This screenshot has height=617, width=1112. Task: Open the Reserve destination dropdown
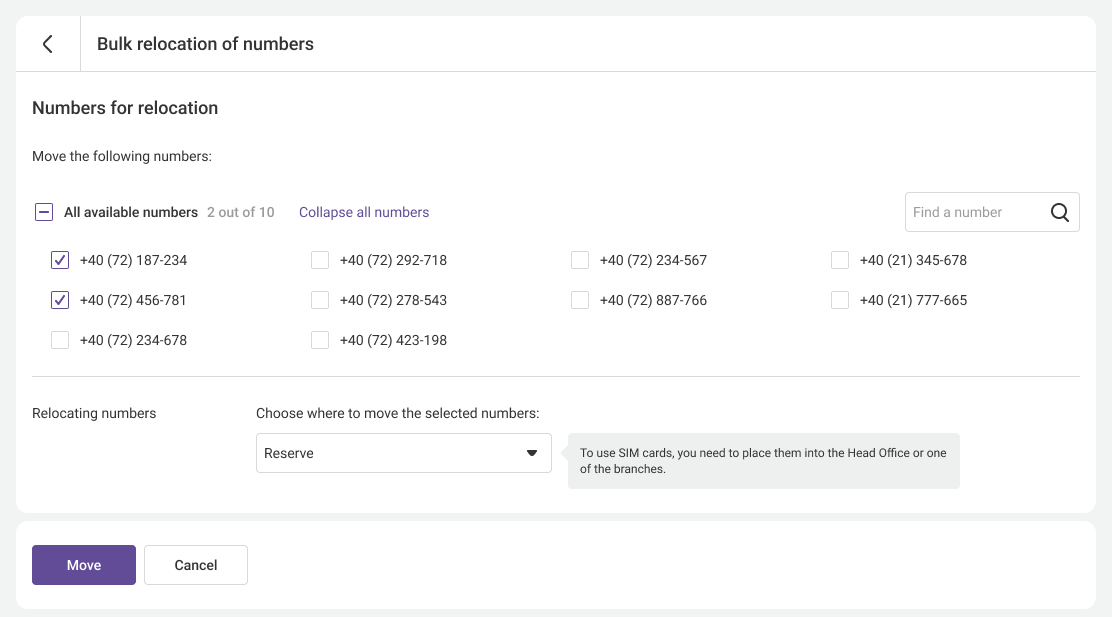(390, 453)
